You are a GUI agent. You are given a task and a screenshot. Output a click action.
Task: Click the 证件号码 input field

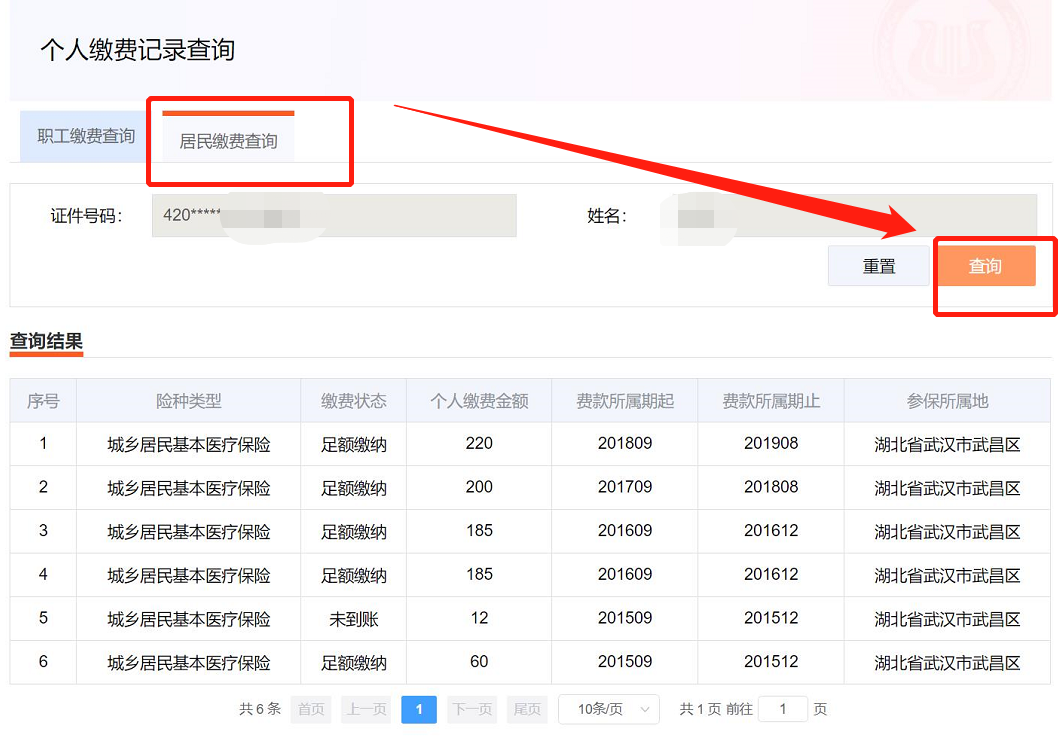[x=334, y=216]
